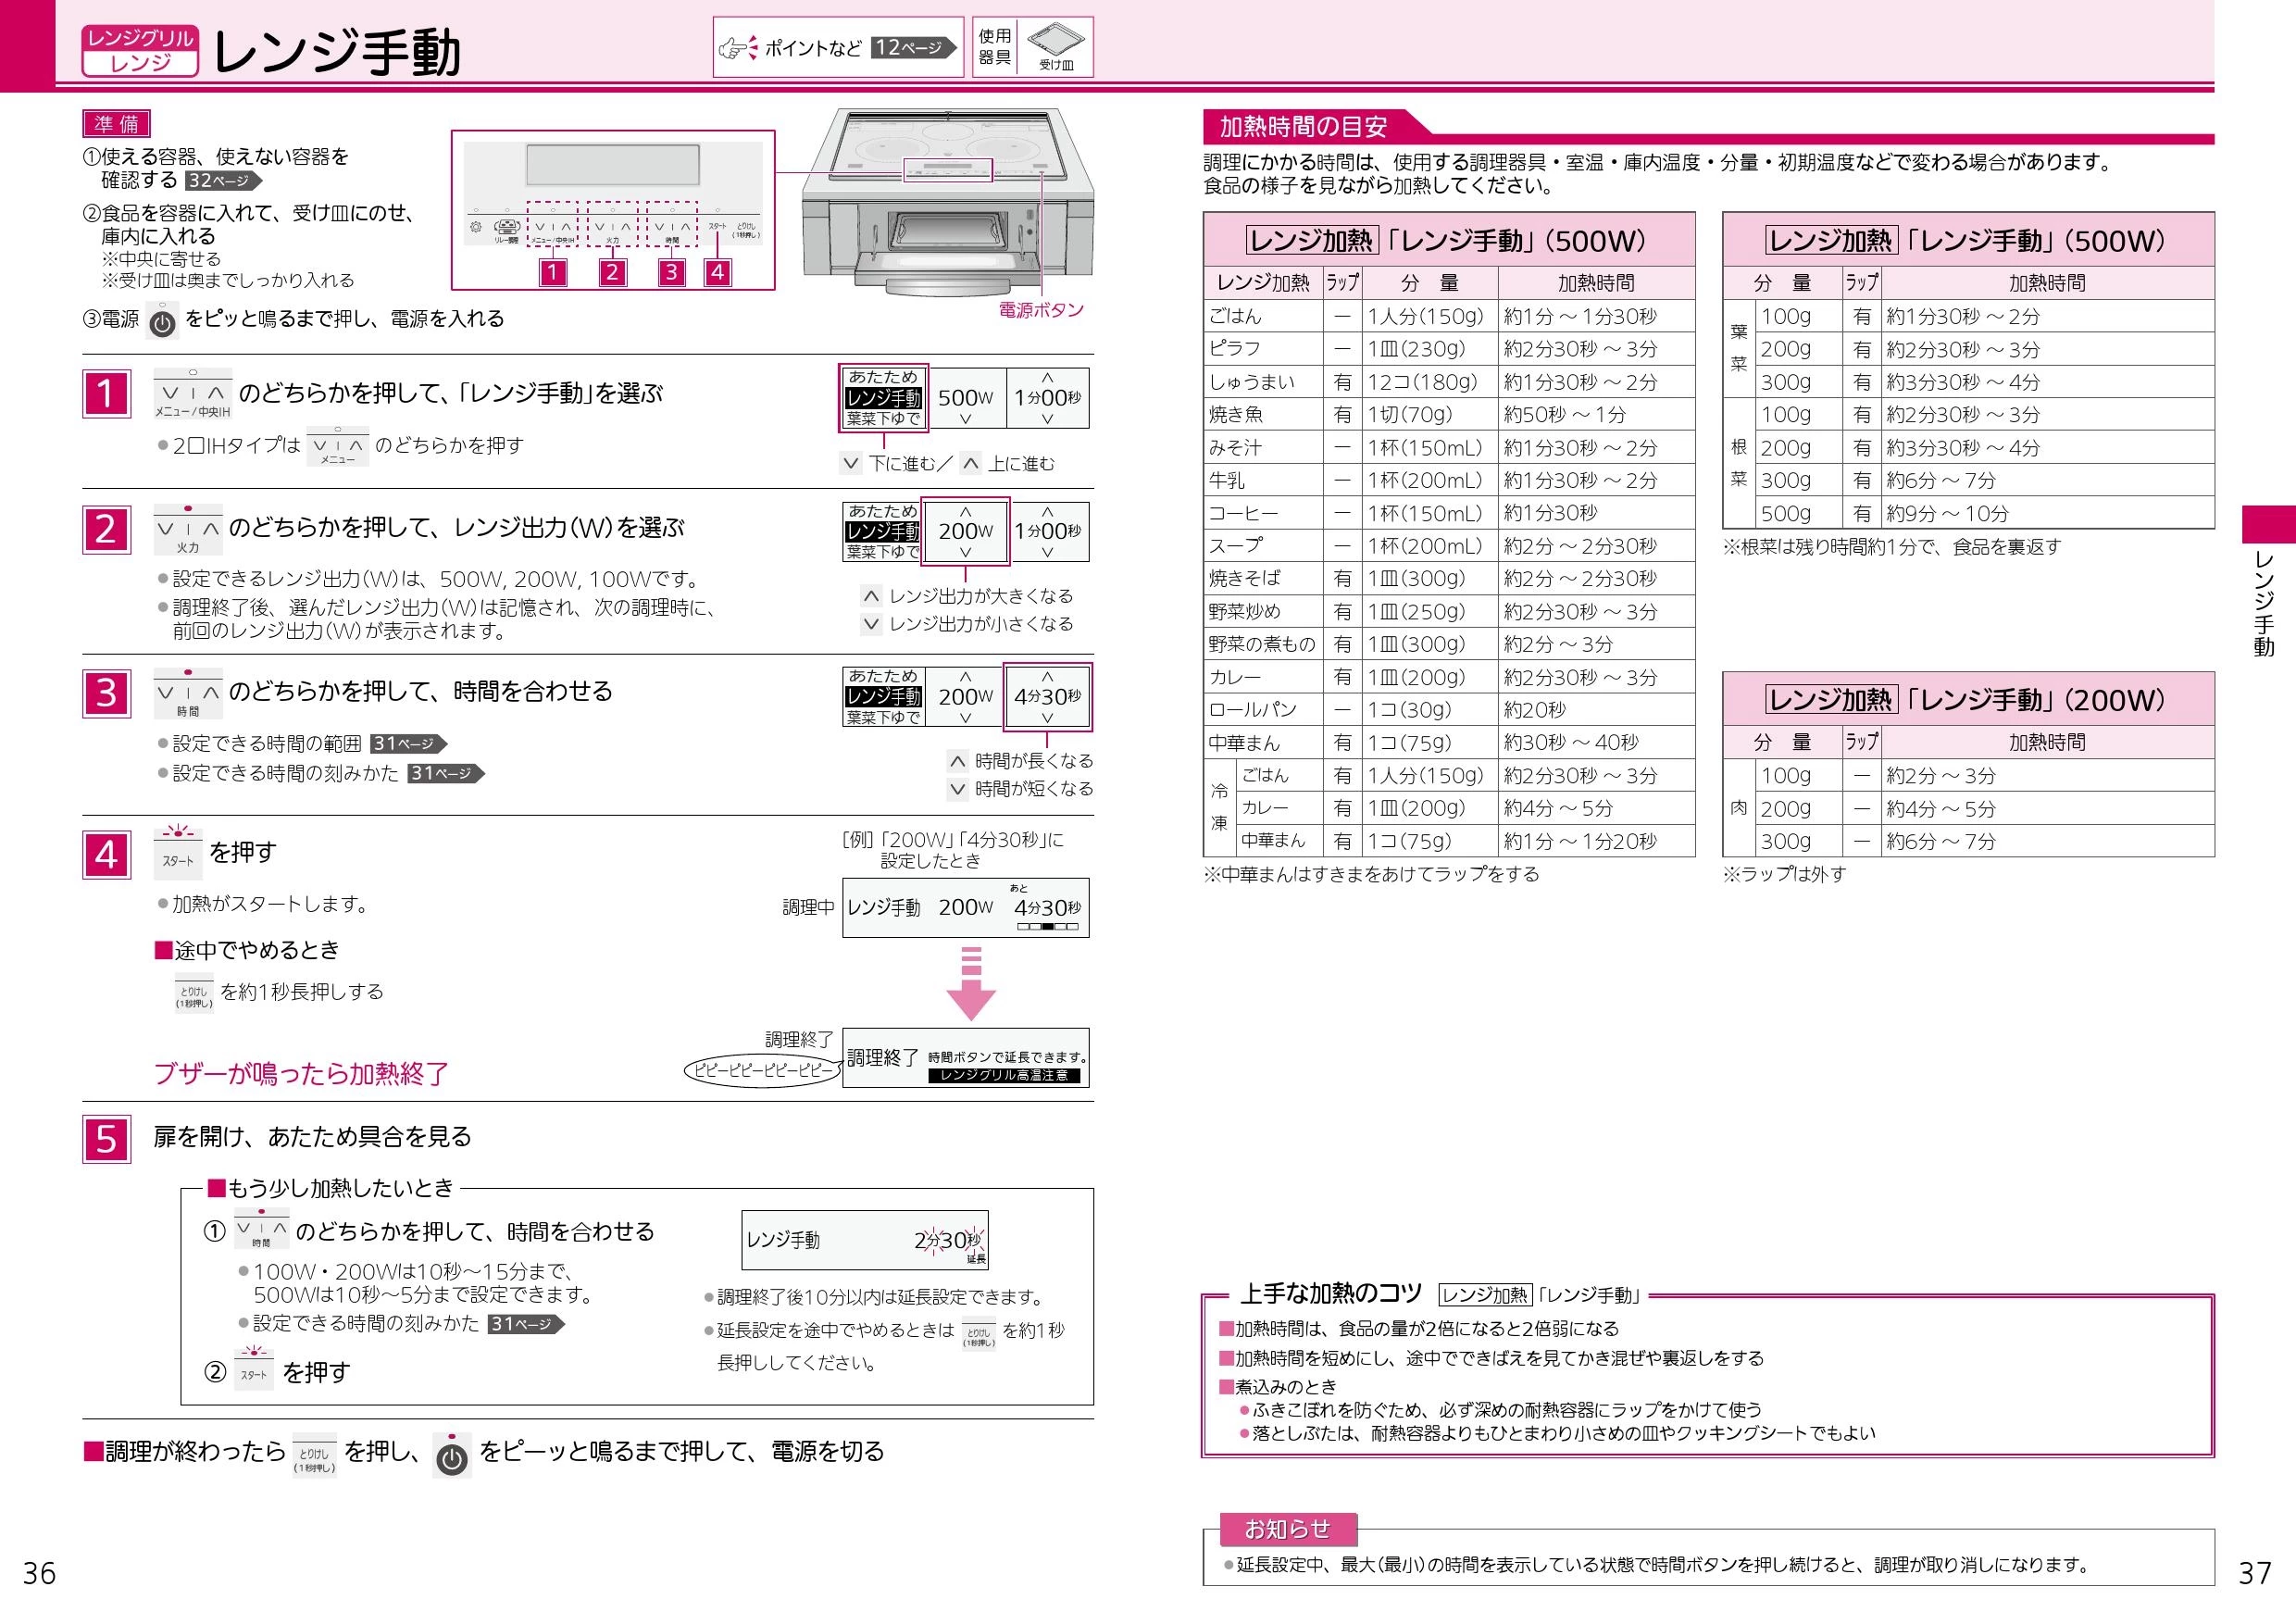Click the レンジグリル高温注意 warning bar in the display

(x=1004, y=1076)
